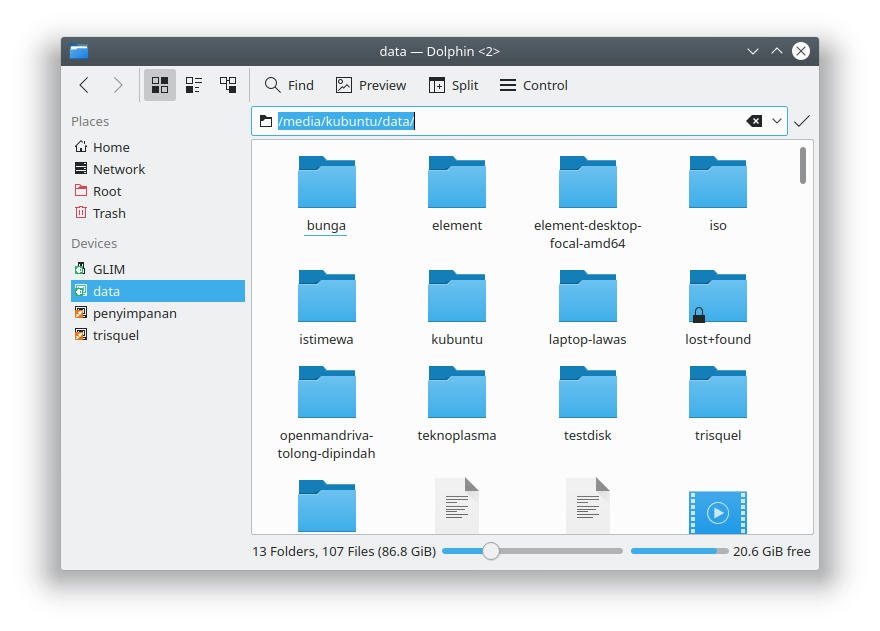Click the Dolphin window icon in titlebar
This screenshot has height=631, width=880.
click(x=79, y=52)
